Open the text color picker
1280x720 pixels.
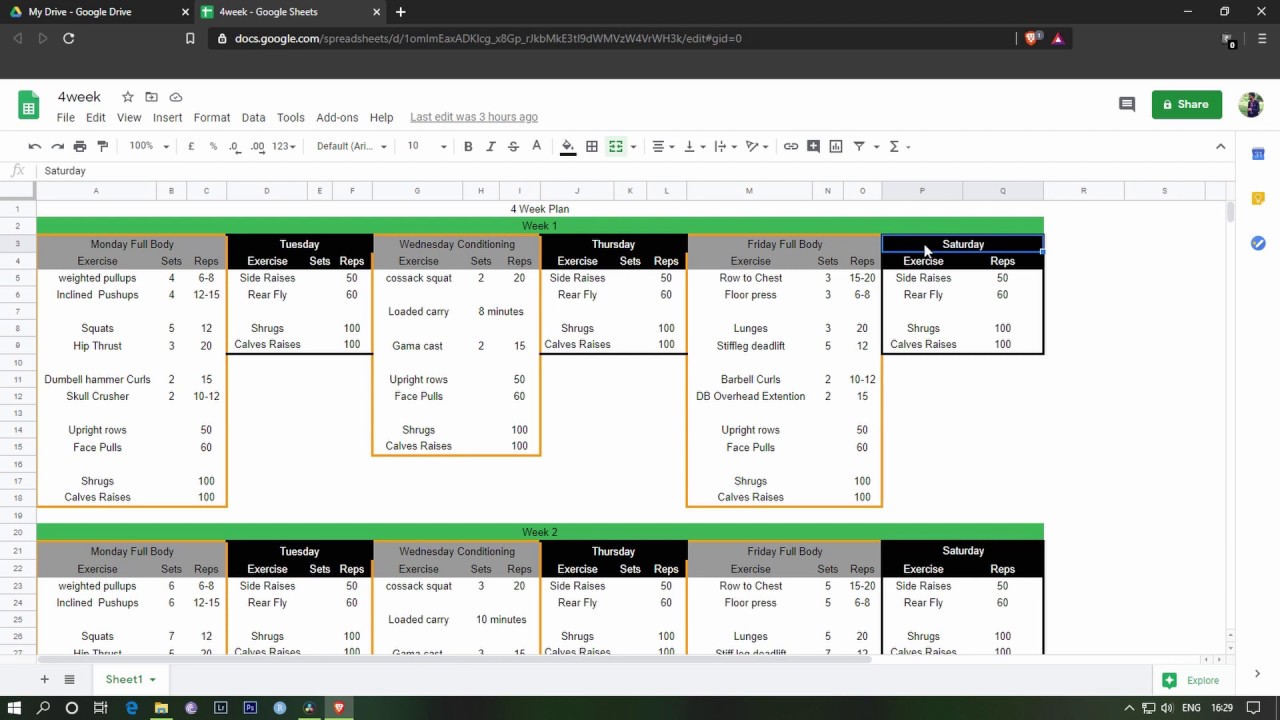(537, 146)
